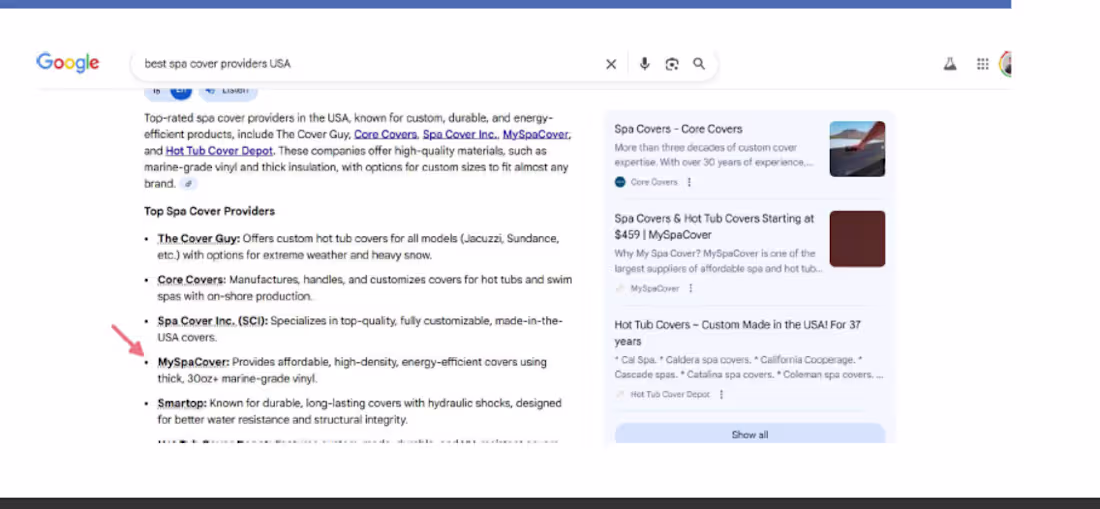This screenshot has width=1100, height=509.
Task: Click the Core Covers favicon in source card
Action: (x=619, y=182)
